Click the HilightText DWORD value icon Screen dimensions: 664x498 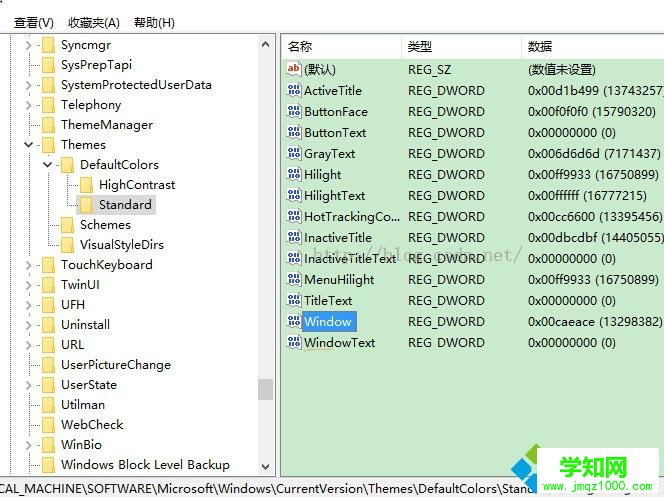pos(294,195)
